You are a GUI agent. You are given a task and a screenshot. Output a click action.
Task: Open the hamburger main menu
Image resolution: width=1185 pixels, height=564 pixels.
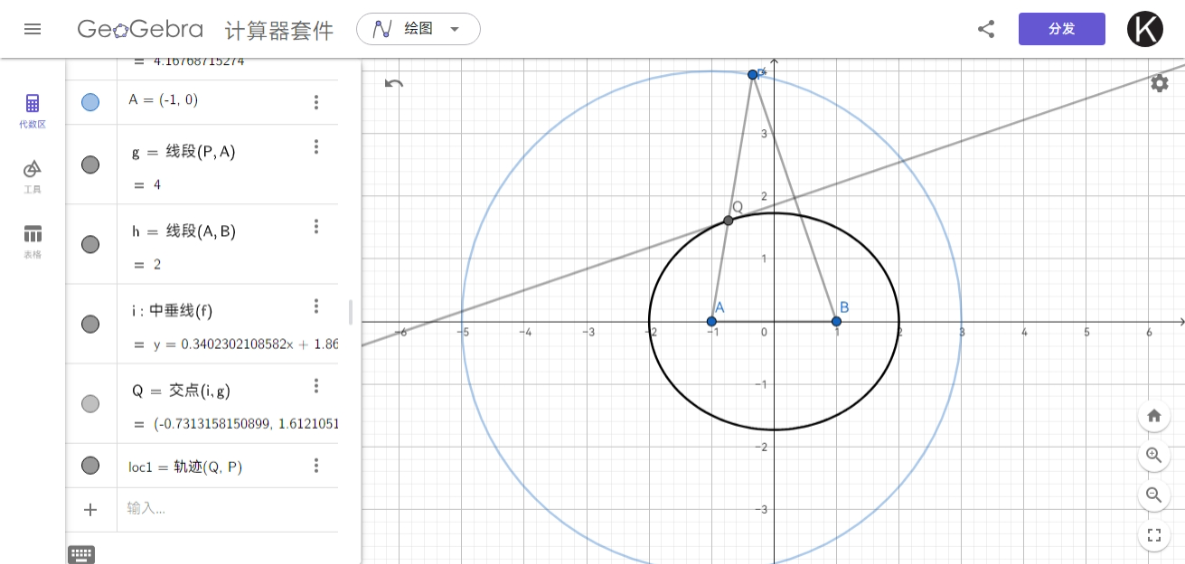[32, 29]
